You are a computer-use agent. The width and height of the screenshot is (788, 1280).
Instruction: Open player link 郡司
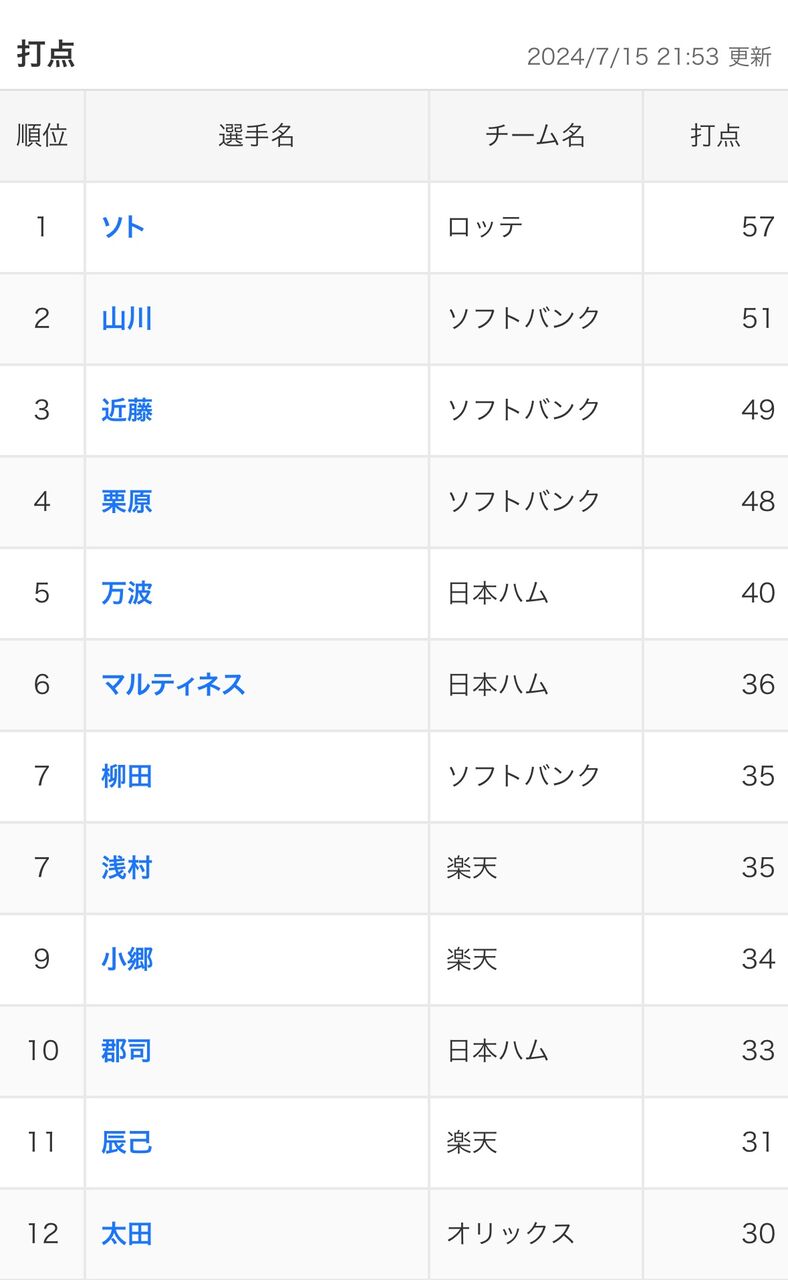[x=127, y=1051]
